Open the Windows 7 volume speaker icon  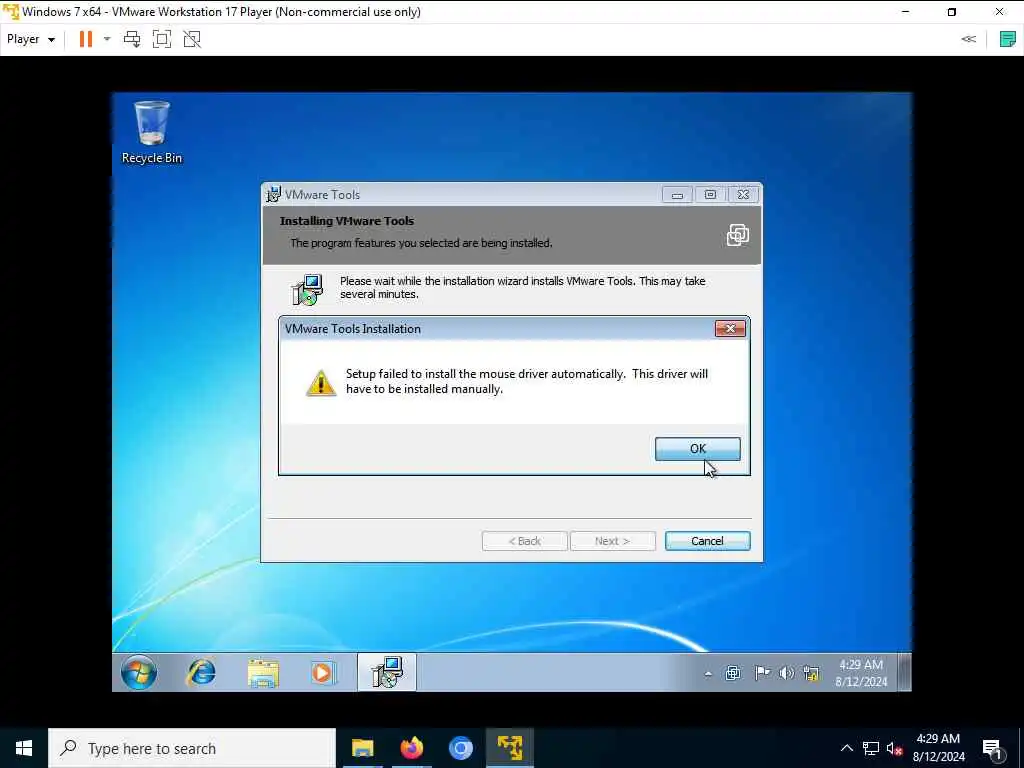point(786,673)
